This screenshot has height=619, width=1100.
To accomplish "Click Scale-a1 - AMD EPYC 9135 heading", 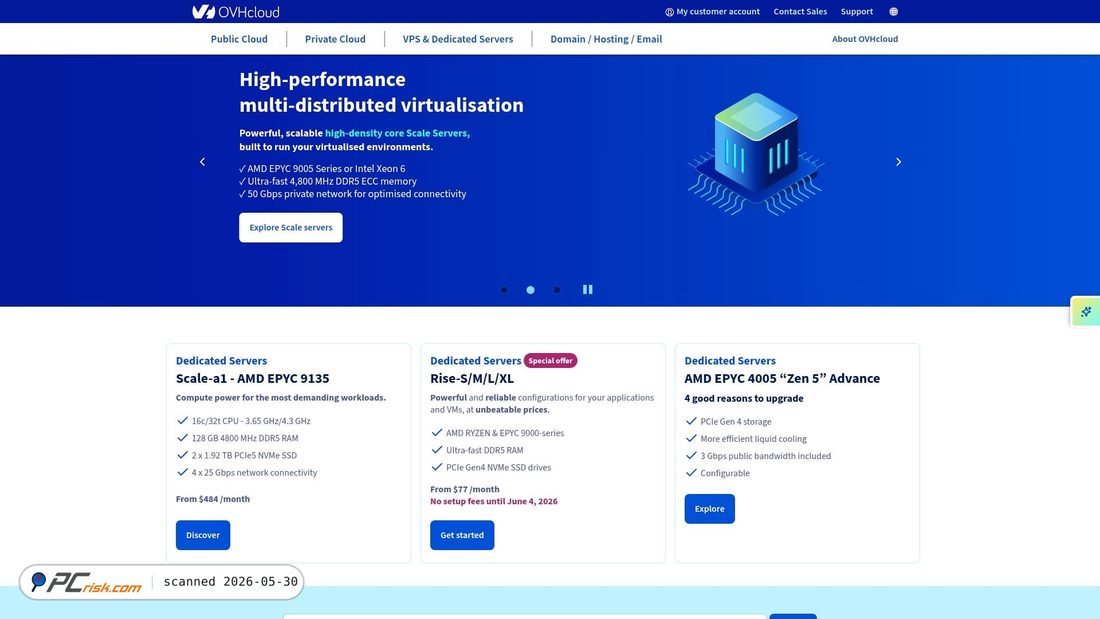I will pyautogui.click(x=253, y=378).
